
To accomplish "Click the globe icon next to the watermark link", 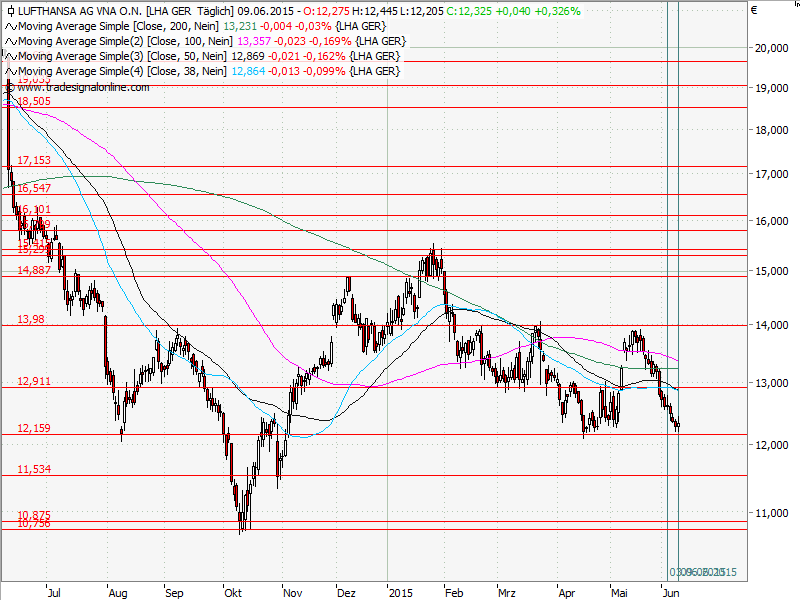I will coord(10,88).
